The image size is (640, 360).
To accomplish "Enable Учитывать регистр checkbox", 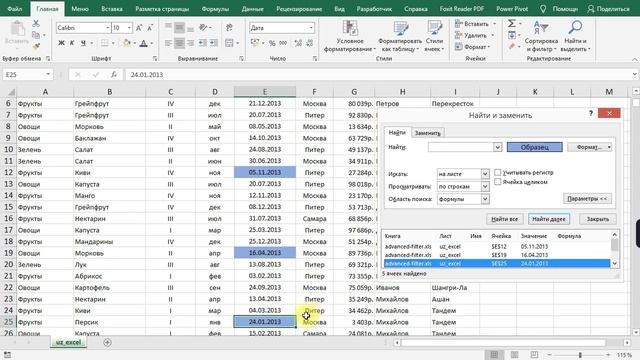I will 498,172.
